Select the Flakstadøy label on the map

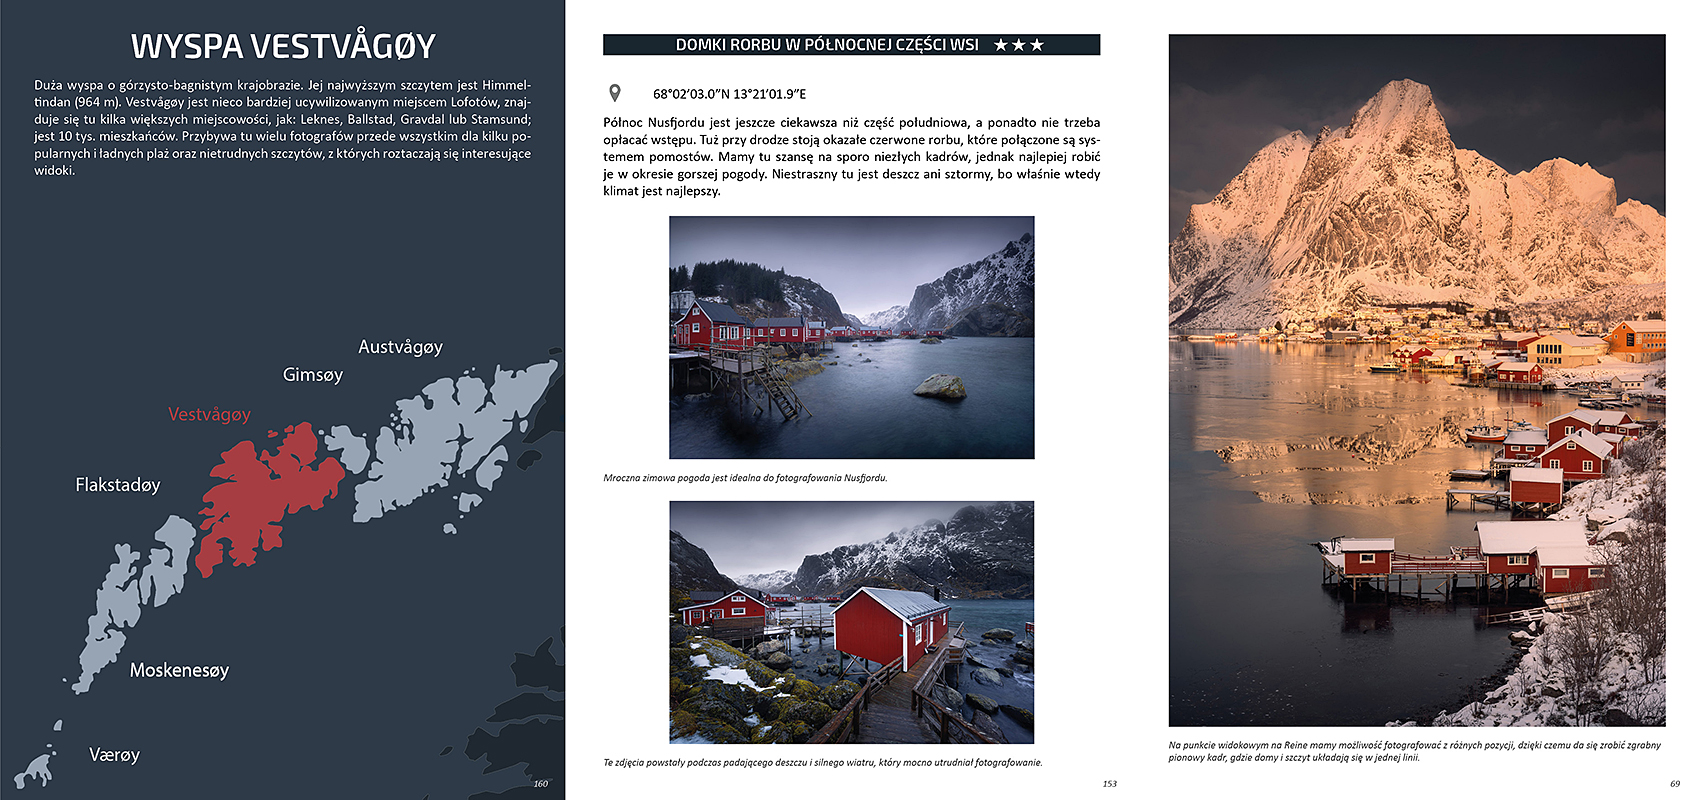[117, 485]
